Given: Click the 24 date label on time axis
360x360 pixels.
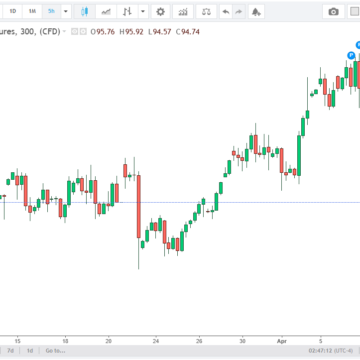Looking at the screenshot, I should click(156, 341).
